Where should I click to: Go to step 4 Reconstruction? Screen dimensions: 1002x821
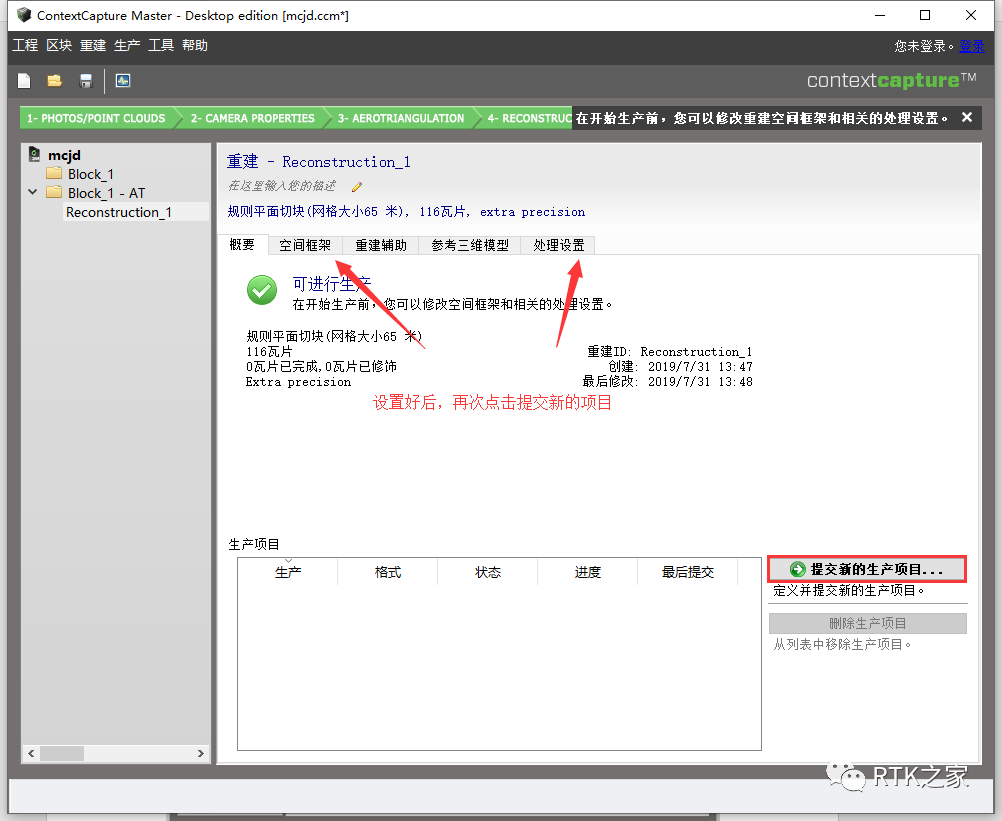528,118
